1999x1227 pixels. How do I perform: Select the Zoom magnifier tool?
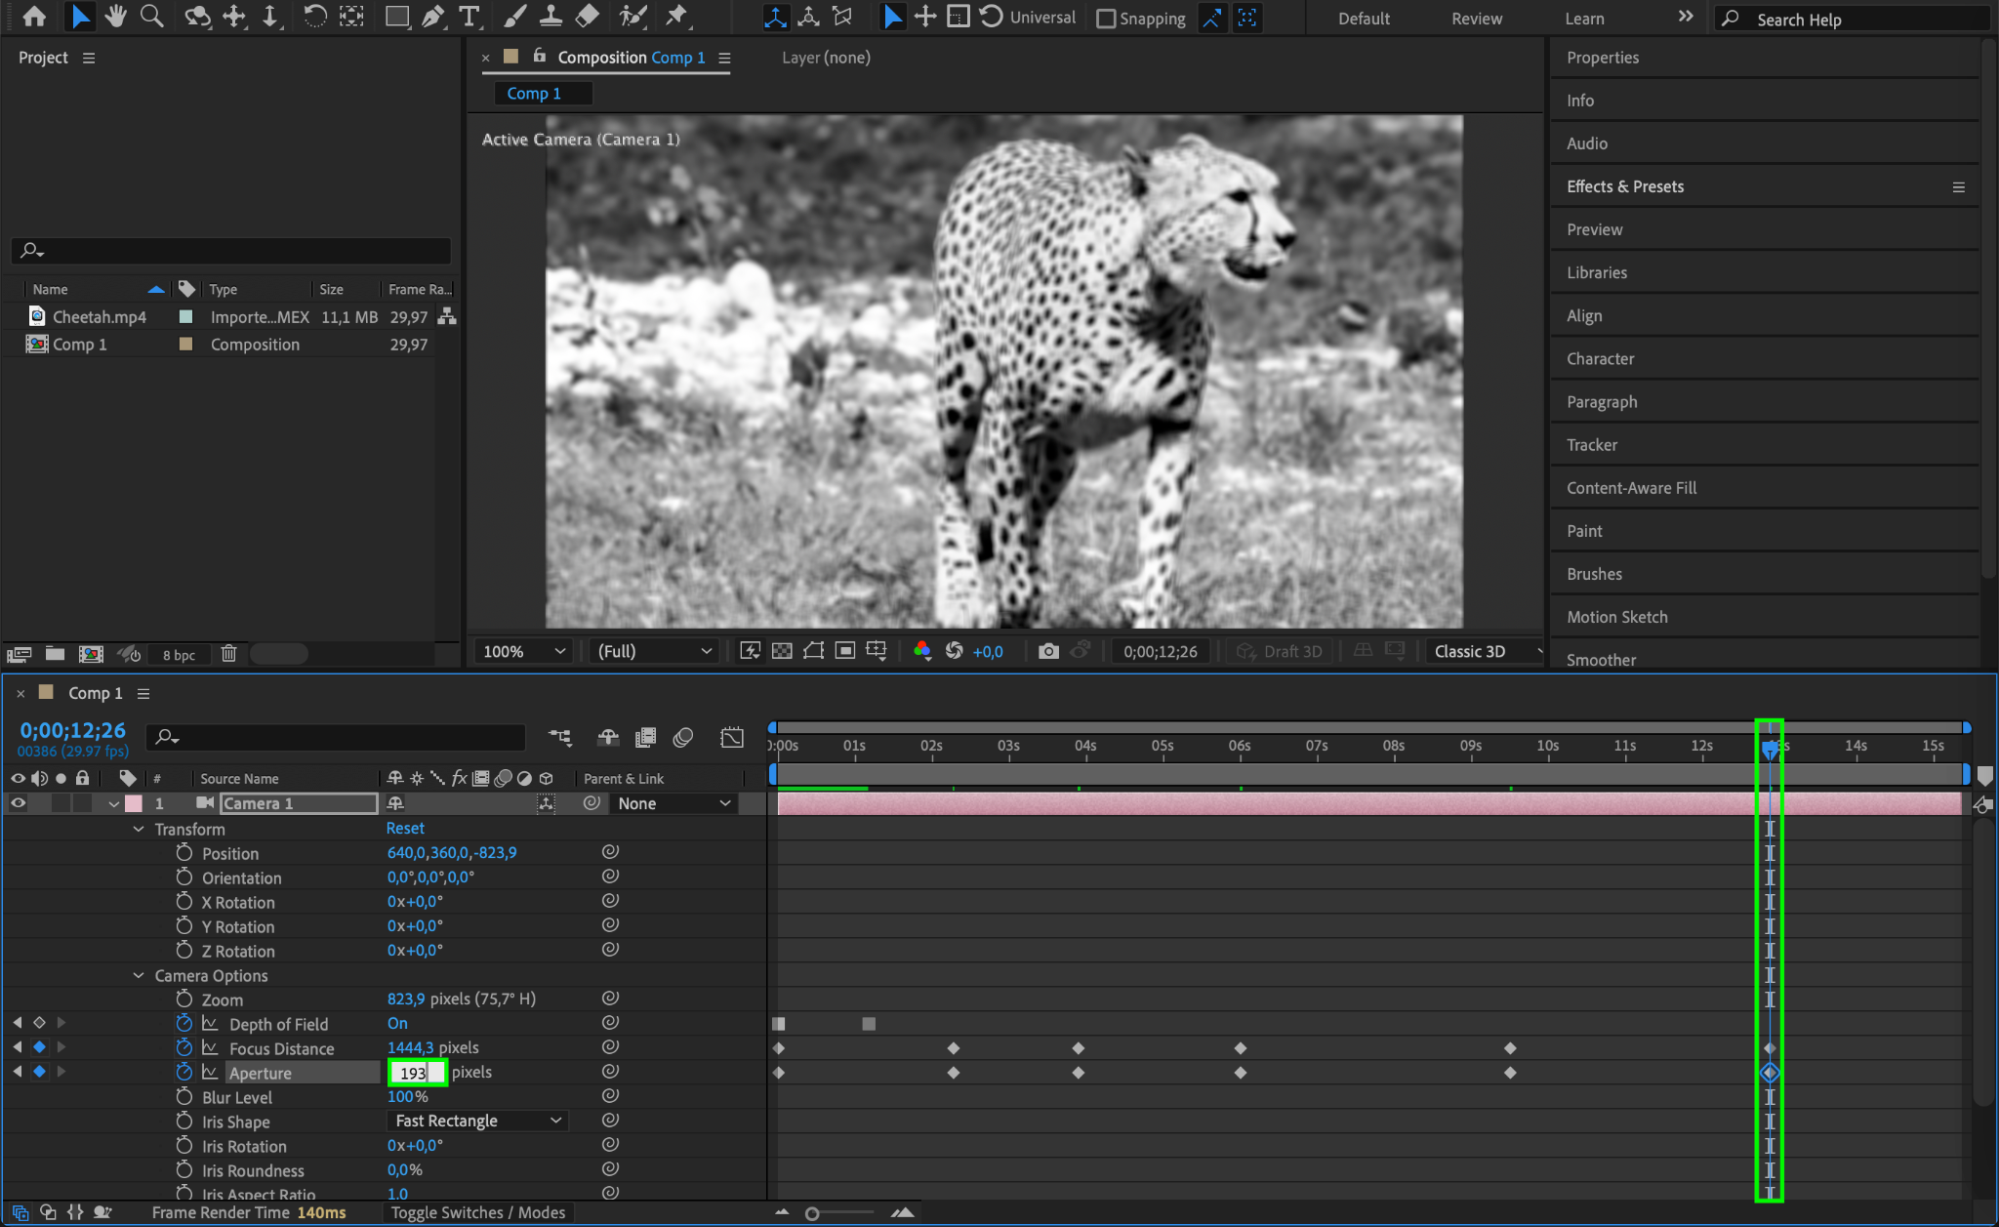152,16
